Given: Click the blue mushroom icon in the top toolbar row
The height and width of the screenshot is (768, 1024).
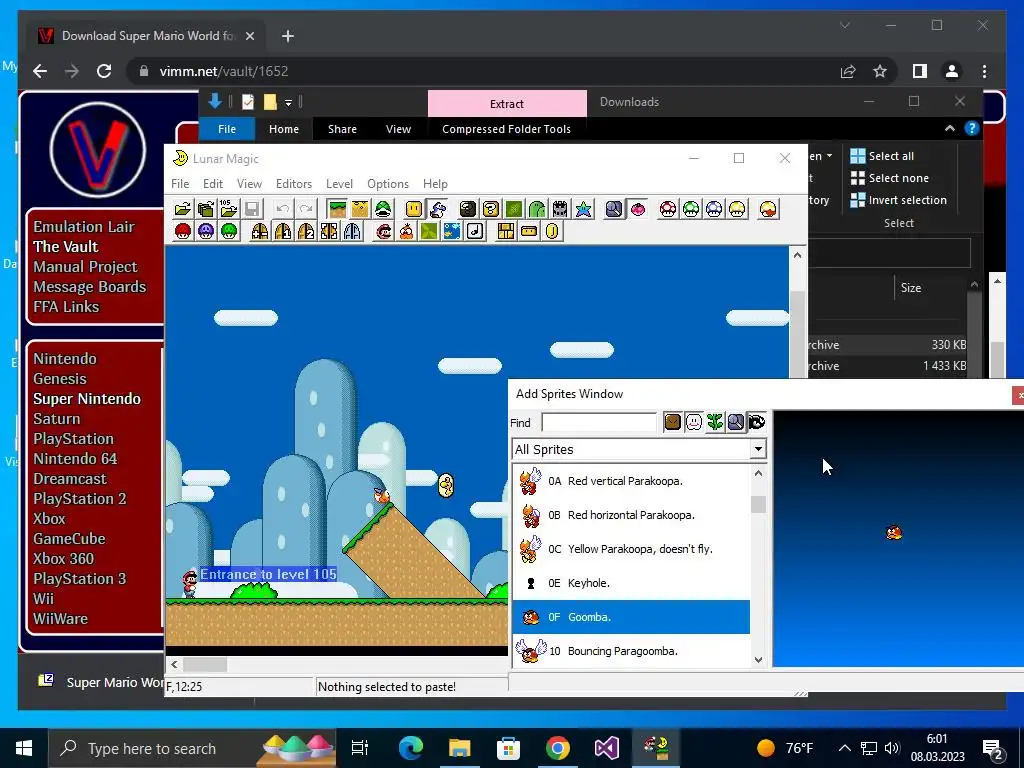Looking at the screenshot, I should [x=714, y=209].
